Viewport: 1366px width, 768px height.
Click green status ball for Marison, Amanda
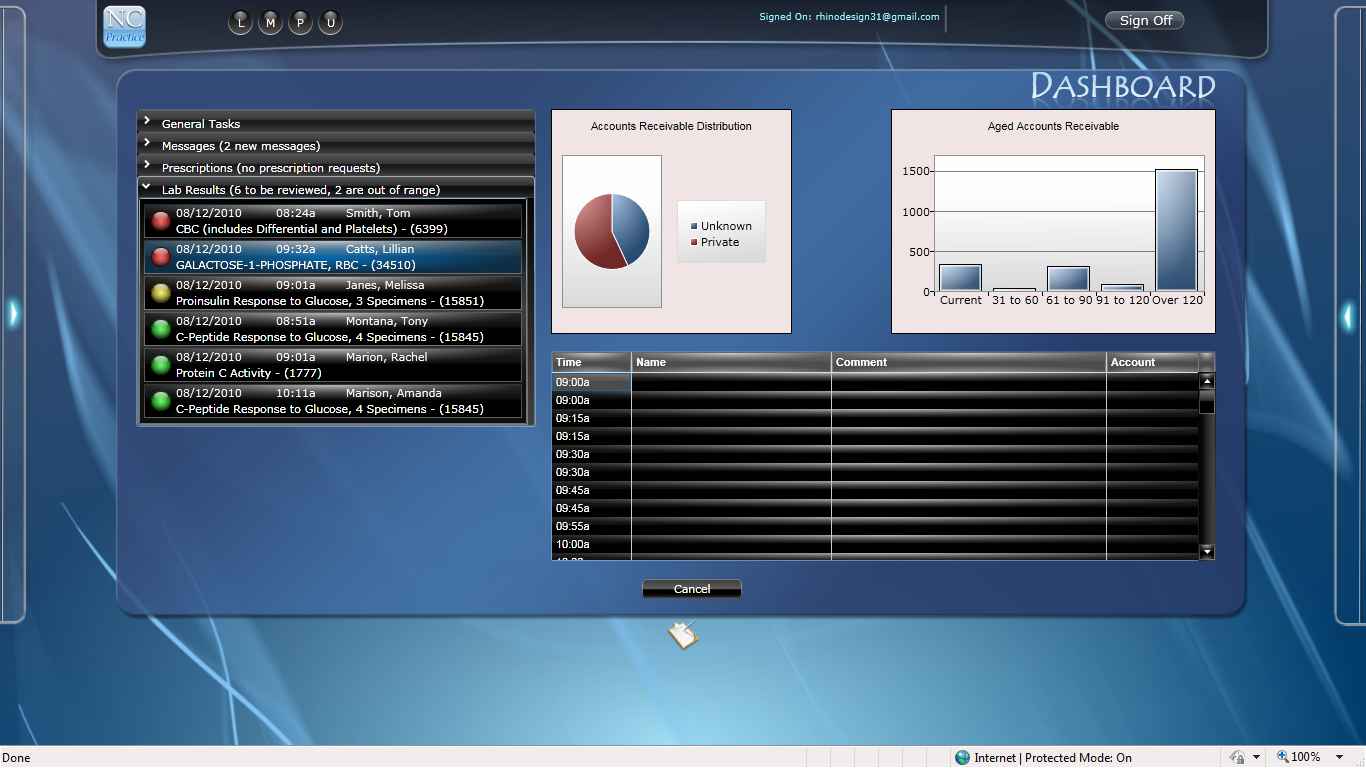pyautogui.click(x=160, y=401)
